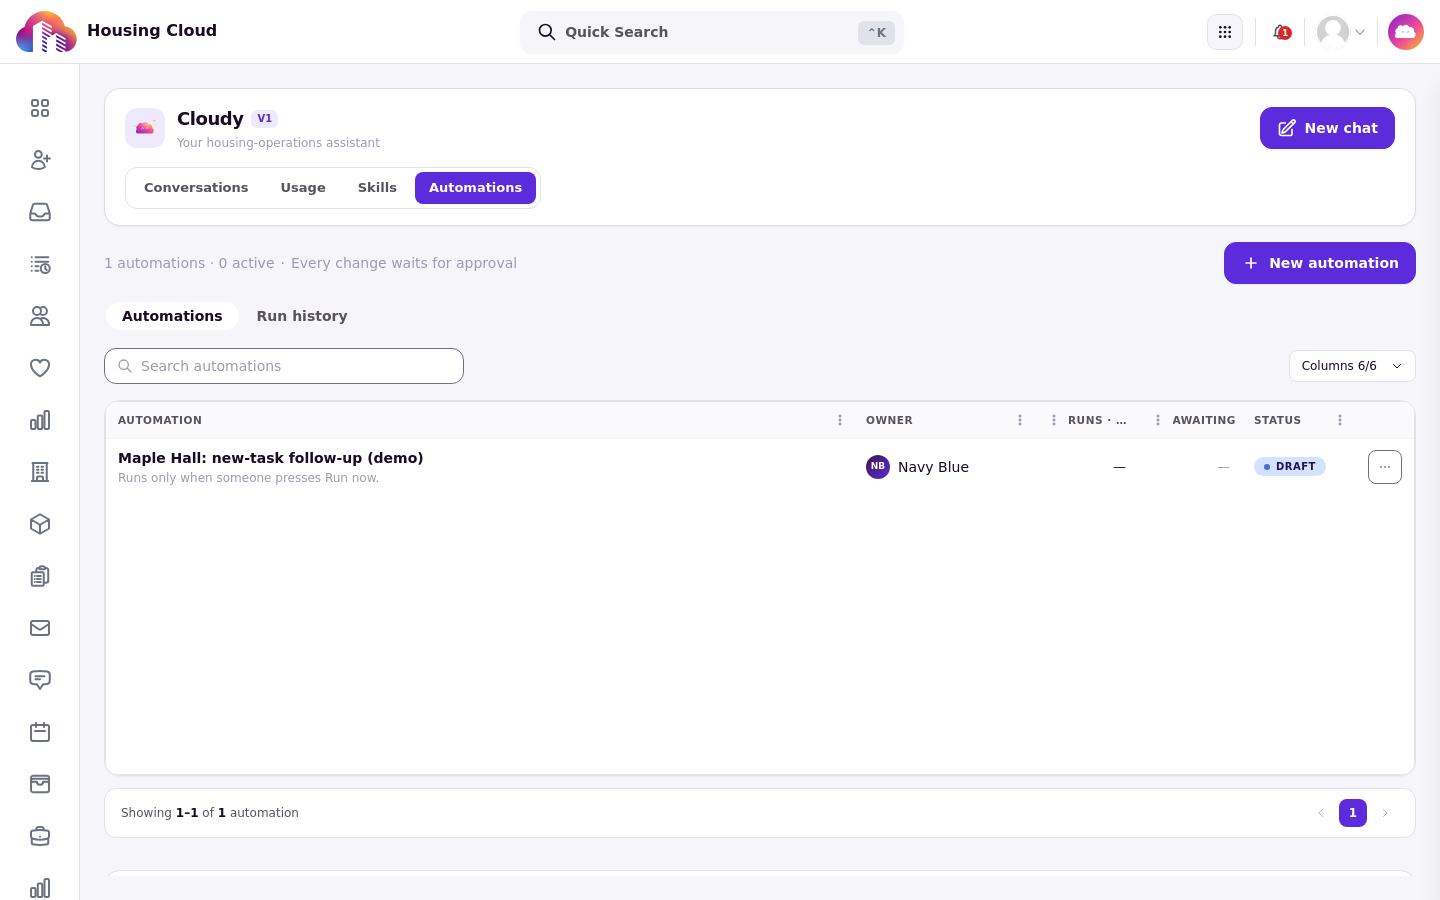Open the building icon in the sidebar
1440x900 pixels.
(x=40, y=472)
